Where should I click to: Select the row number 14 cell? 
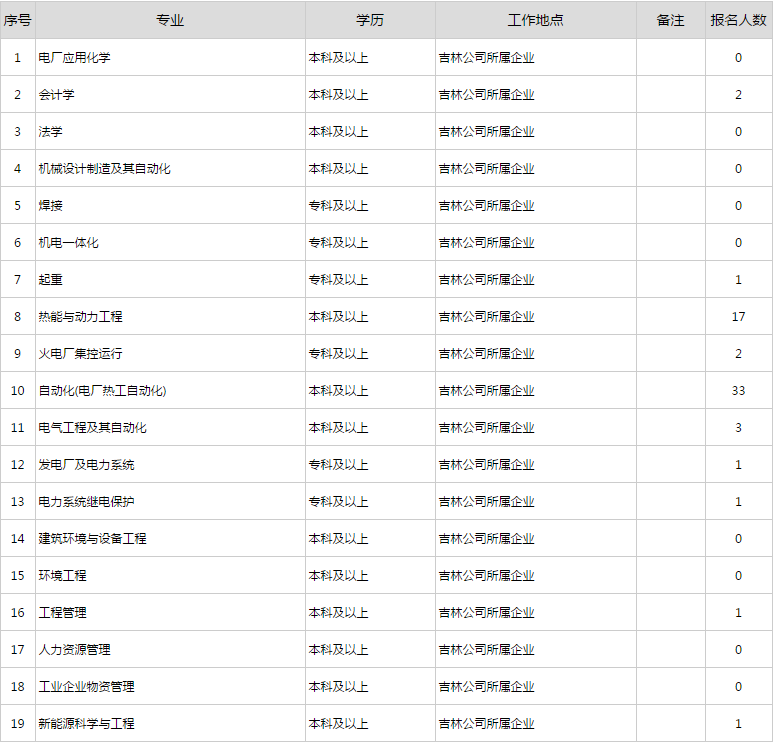coord(17,539)
